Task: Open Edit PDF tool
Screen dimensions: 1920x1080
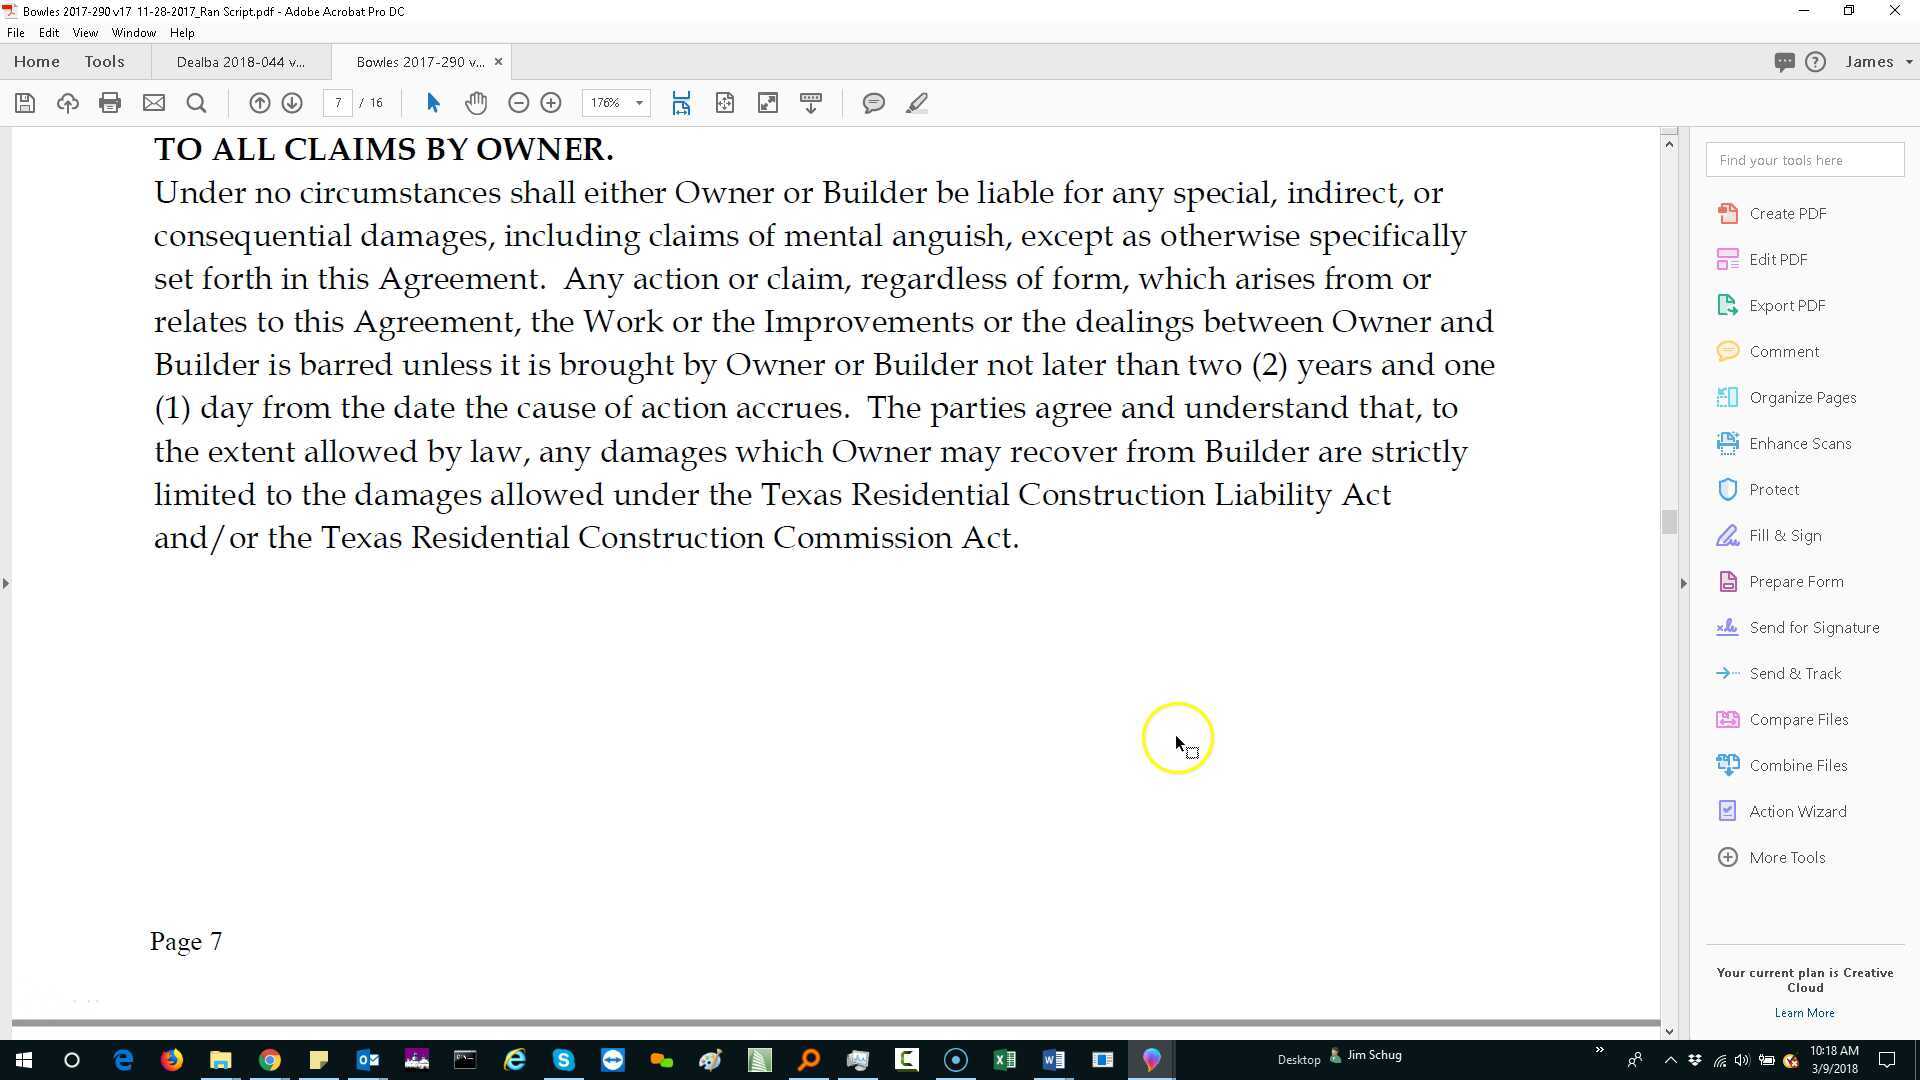Action: point(1777,260)
